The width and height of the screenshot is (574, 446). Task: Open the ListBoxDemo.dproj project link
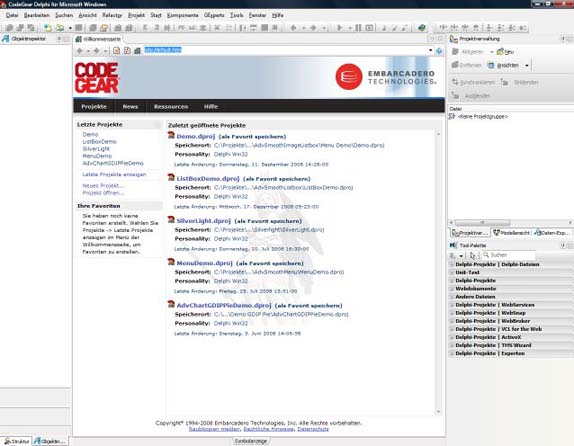click(208, 178)
